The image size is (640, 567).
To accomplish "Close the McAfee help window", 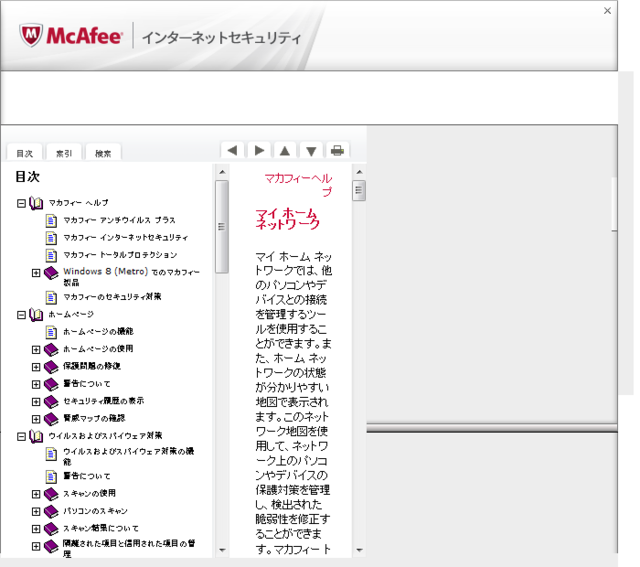I will point(607,11).
